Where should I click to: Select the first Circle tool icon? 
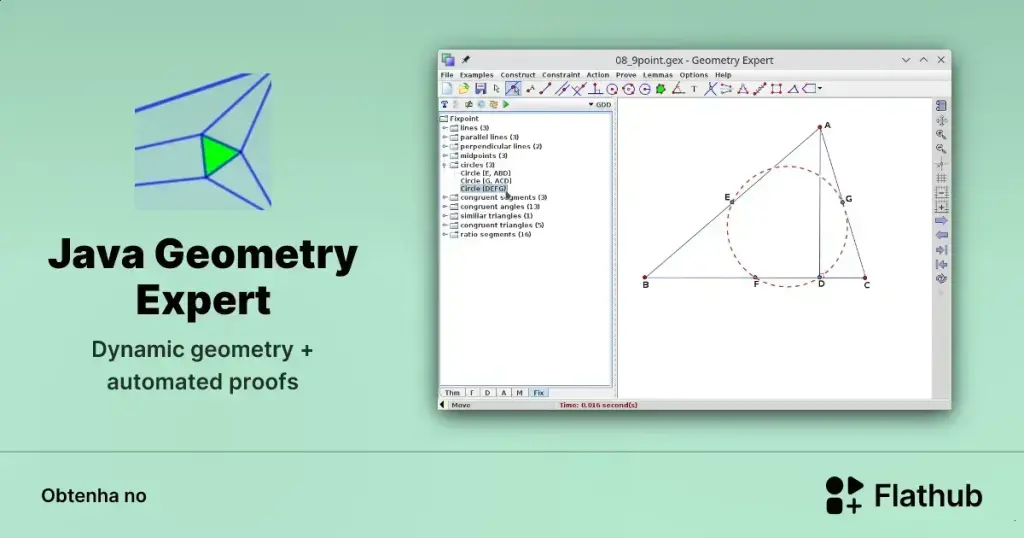click(612, 89)
